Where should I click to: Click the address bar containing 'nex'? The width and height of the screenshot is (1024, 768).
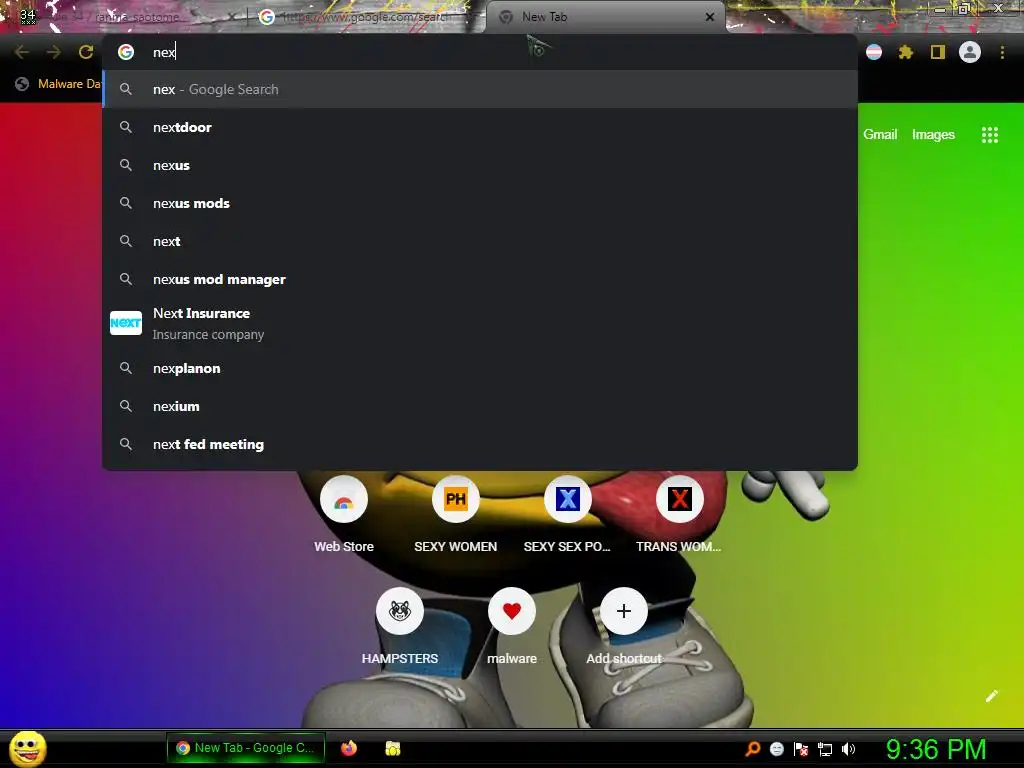480,52
